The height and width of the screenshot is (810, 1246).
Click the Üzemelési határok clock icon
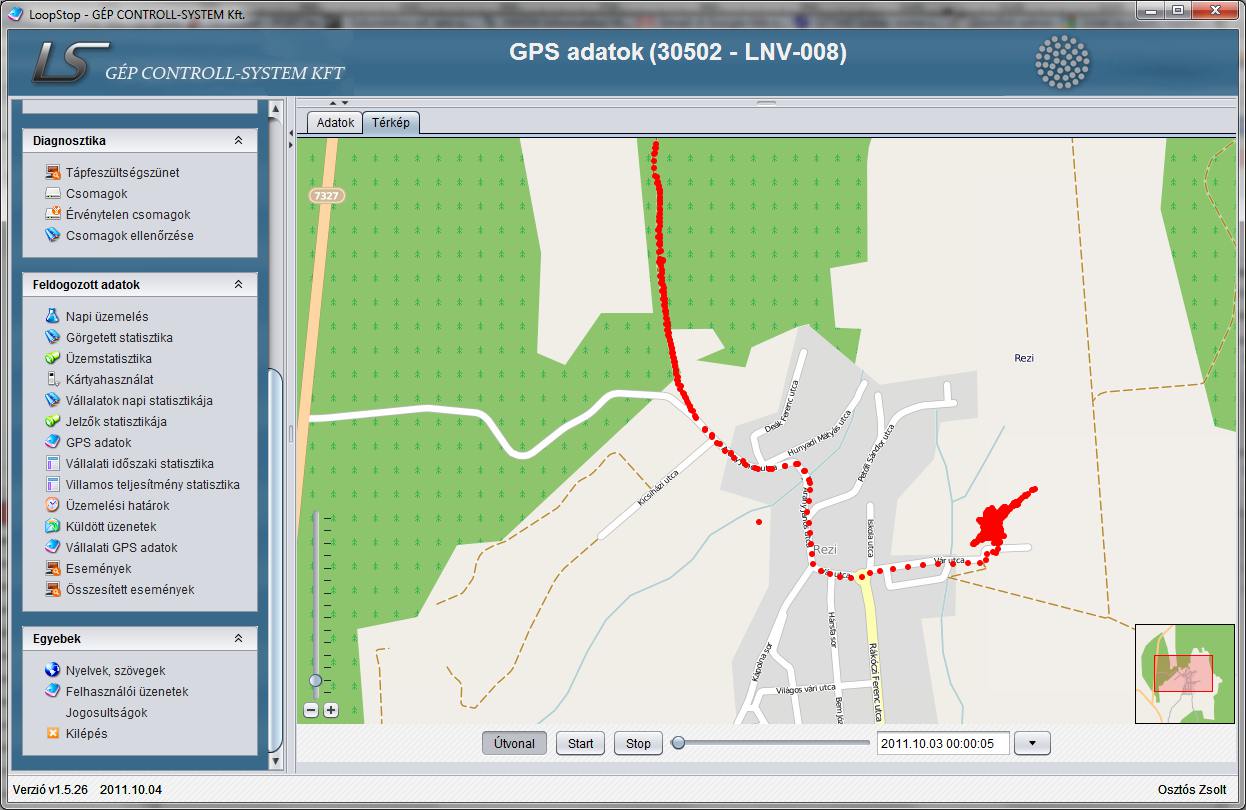(x=54, y=506)
